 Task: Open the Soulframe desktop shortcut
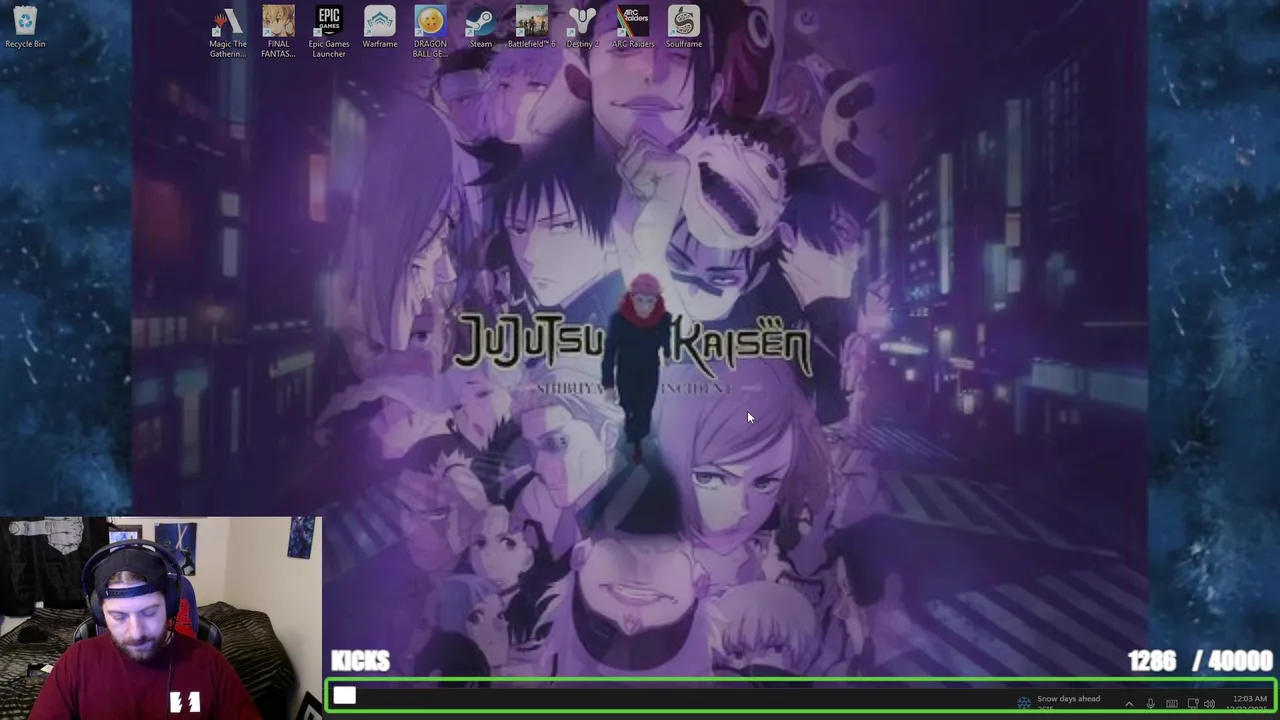click(684, 27)
